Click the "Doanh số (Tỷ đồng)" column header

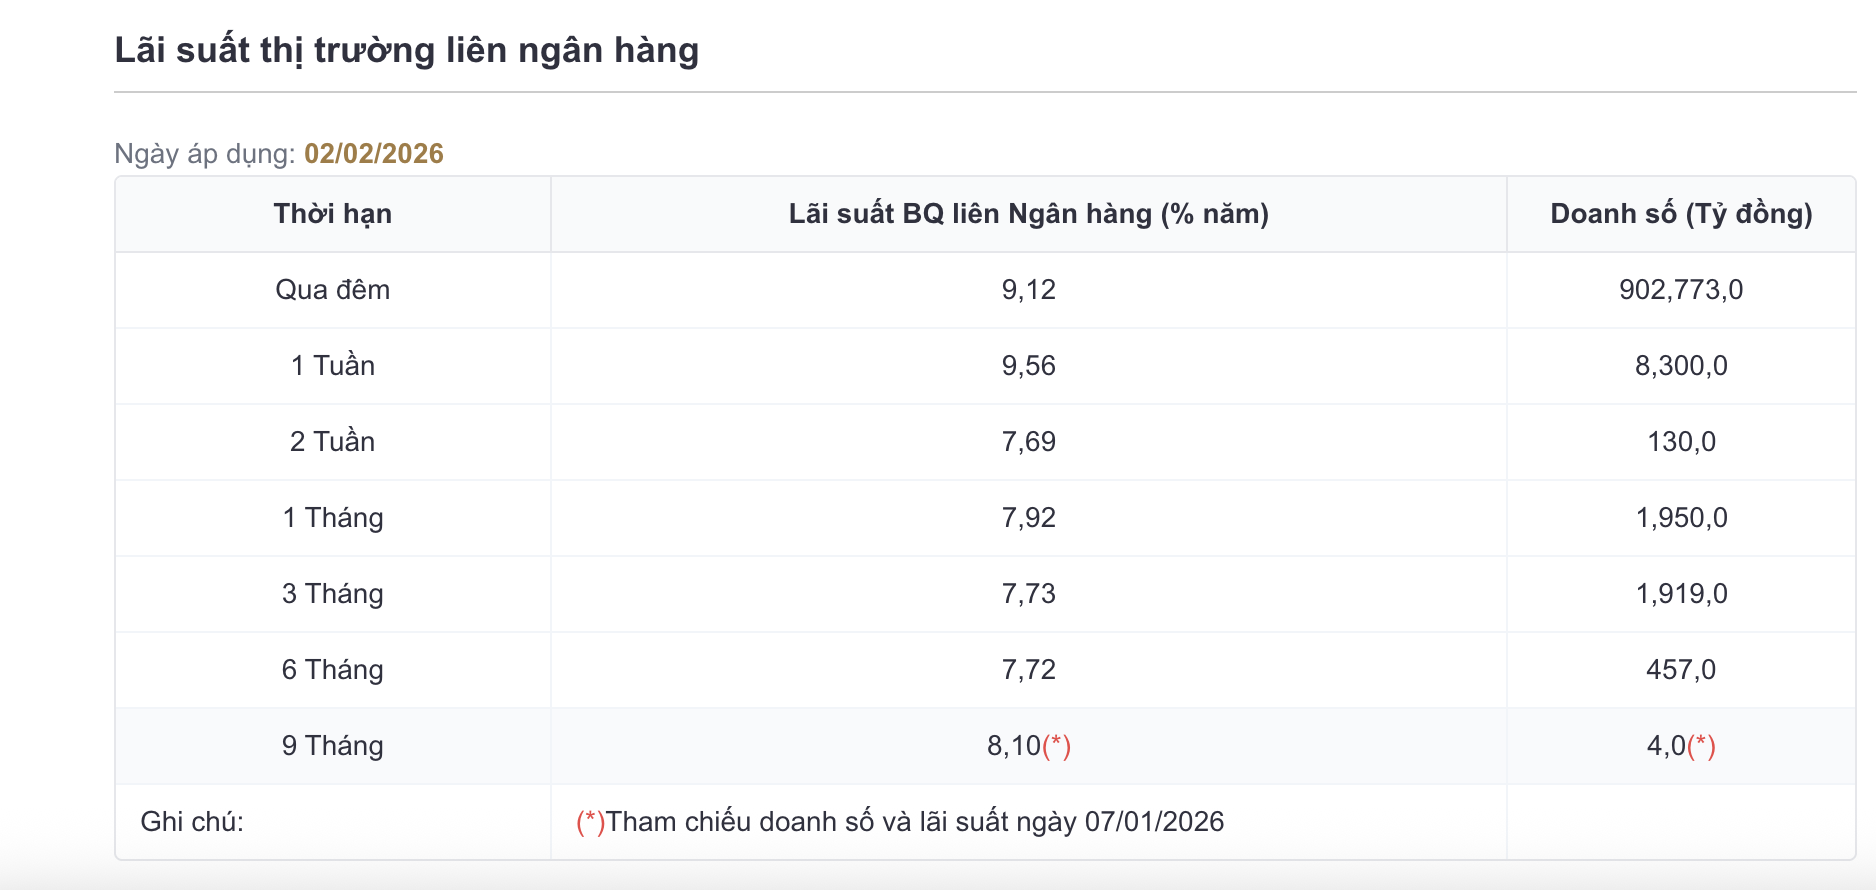point(1681,214)
